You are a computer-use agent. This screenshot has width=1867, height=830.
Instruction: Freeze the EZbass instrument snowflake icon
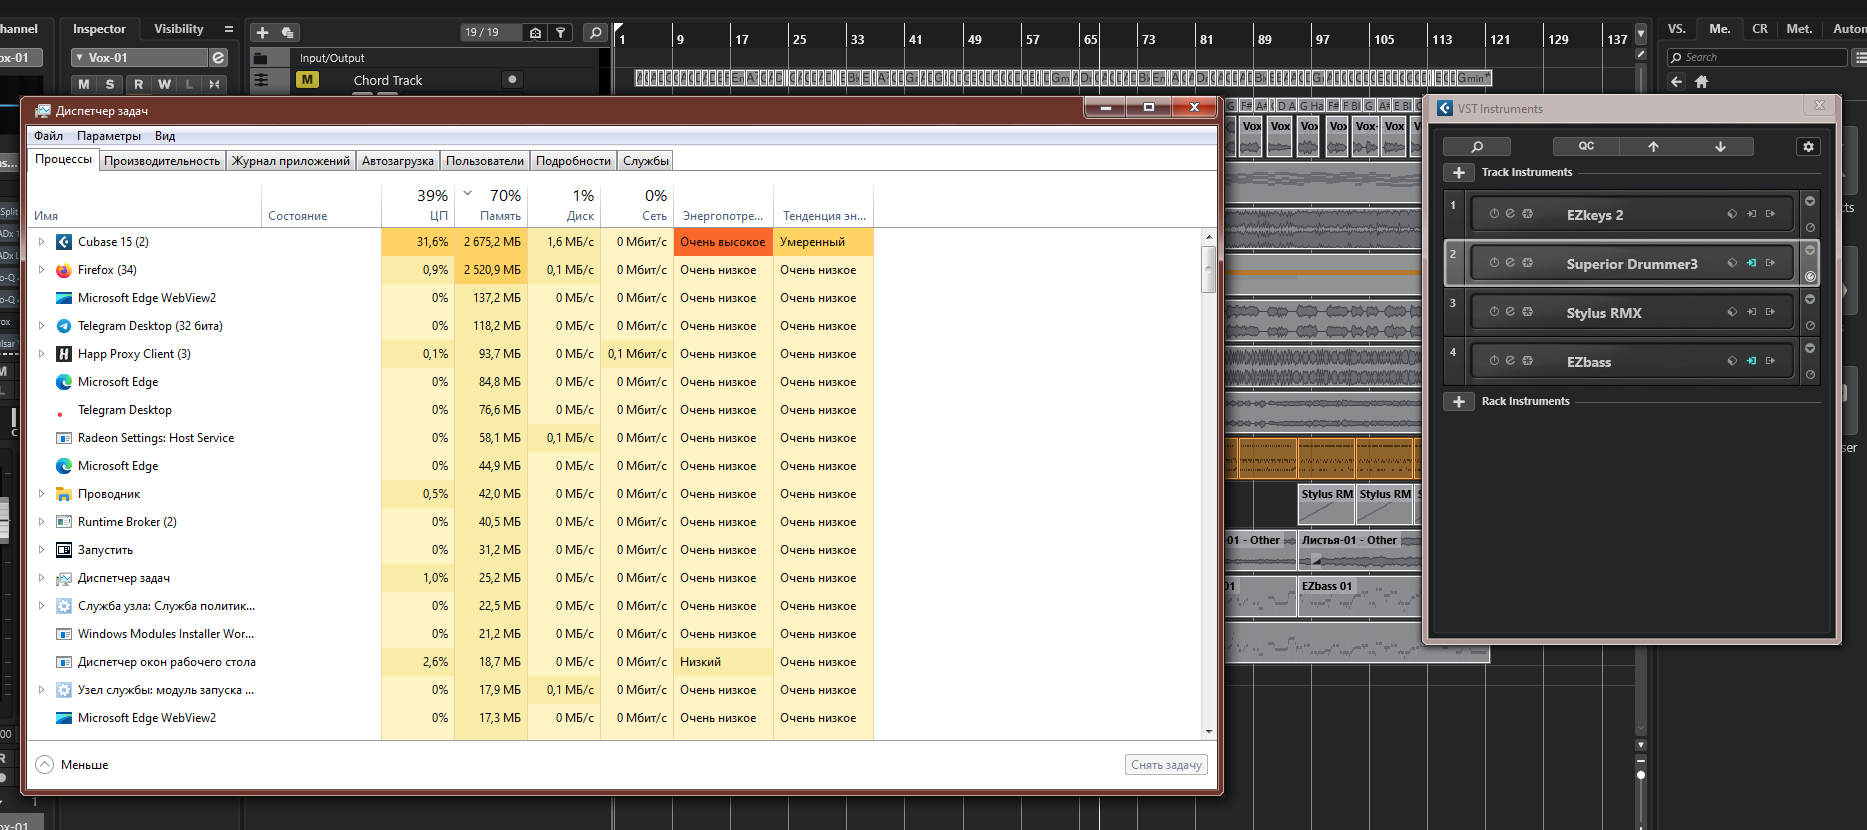pos(1527,361)
